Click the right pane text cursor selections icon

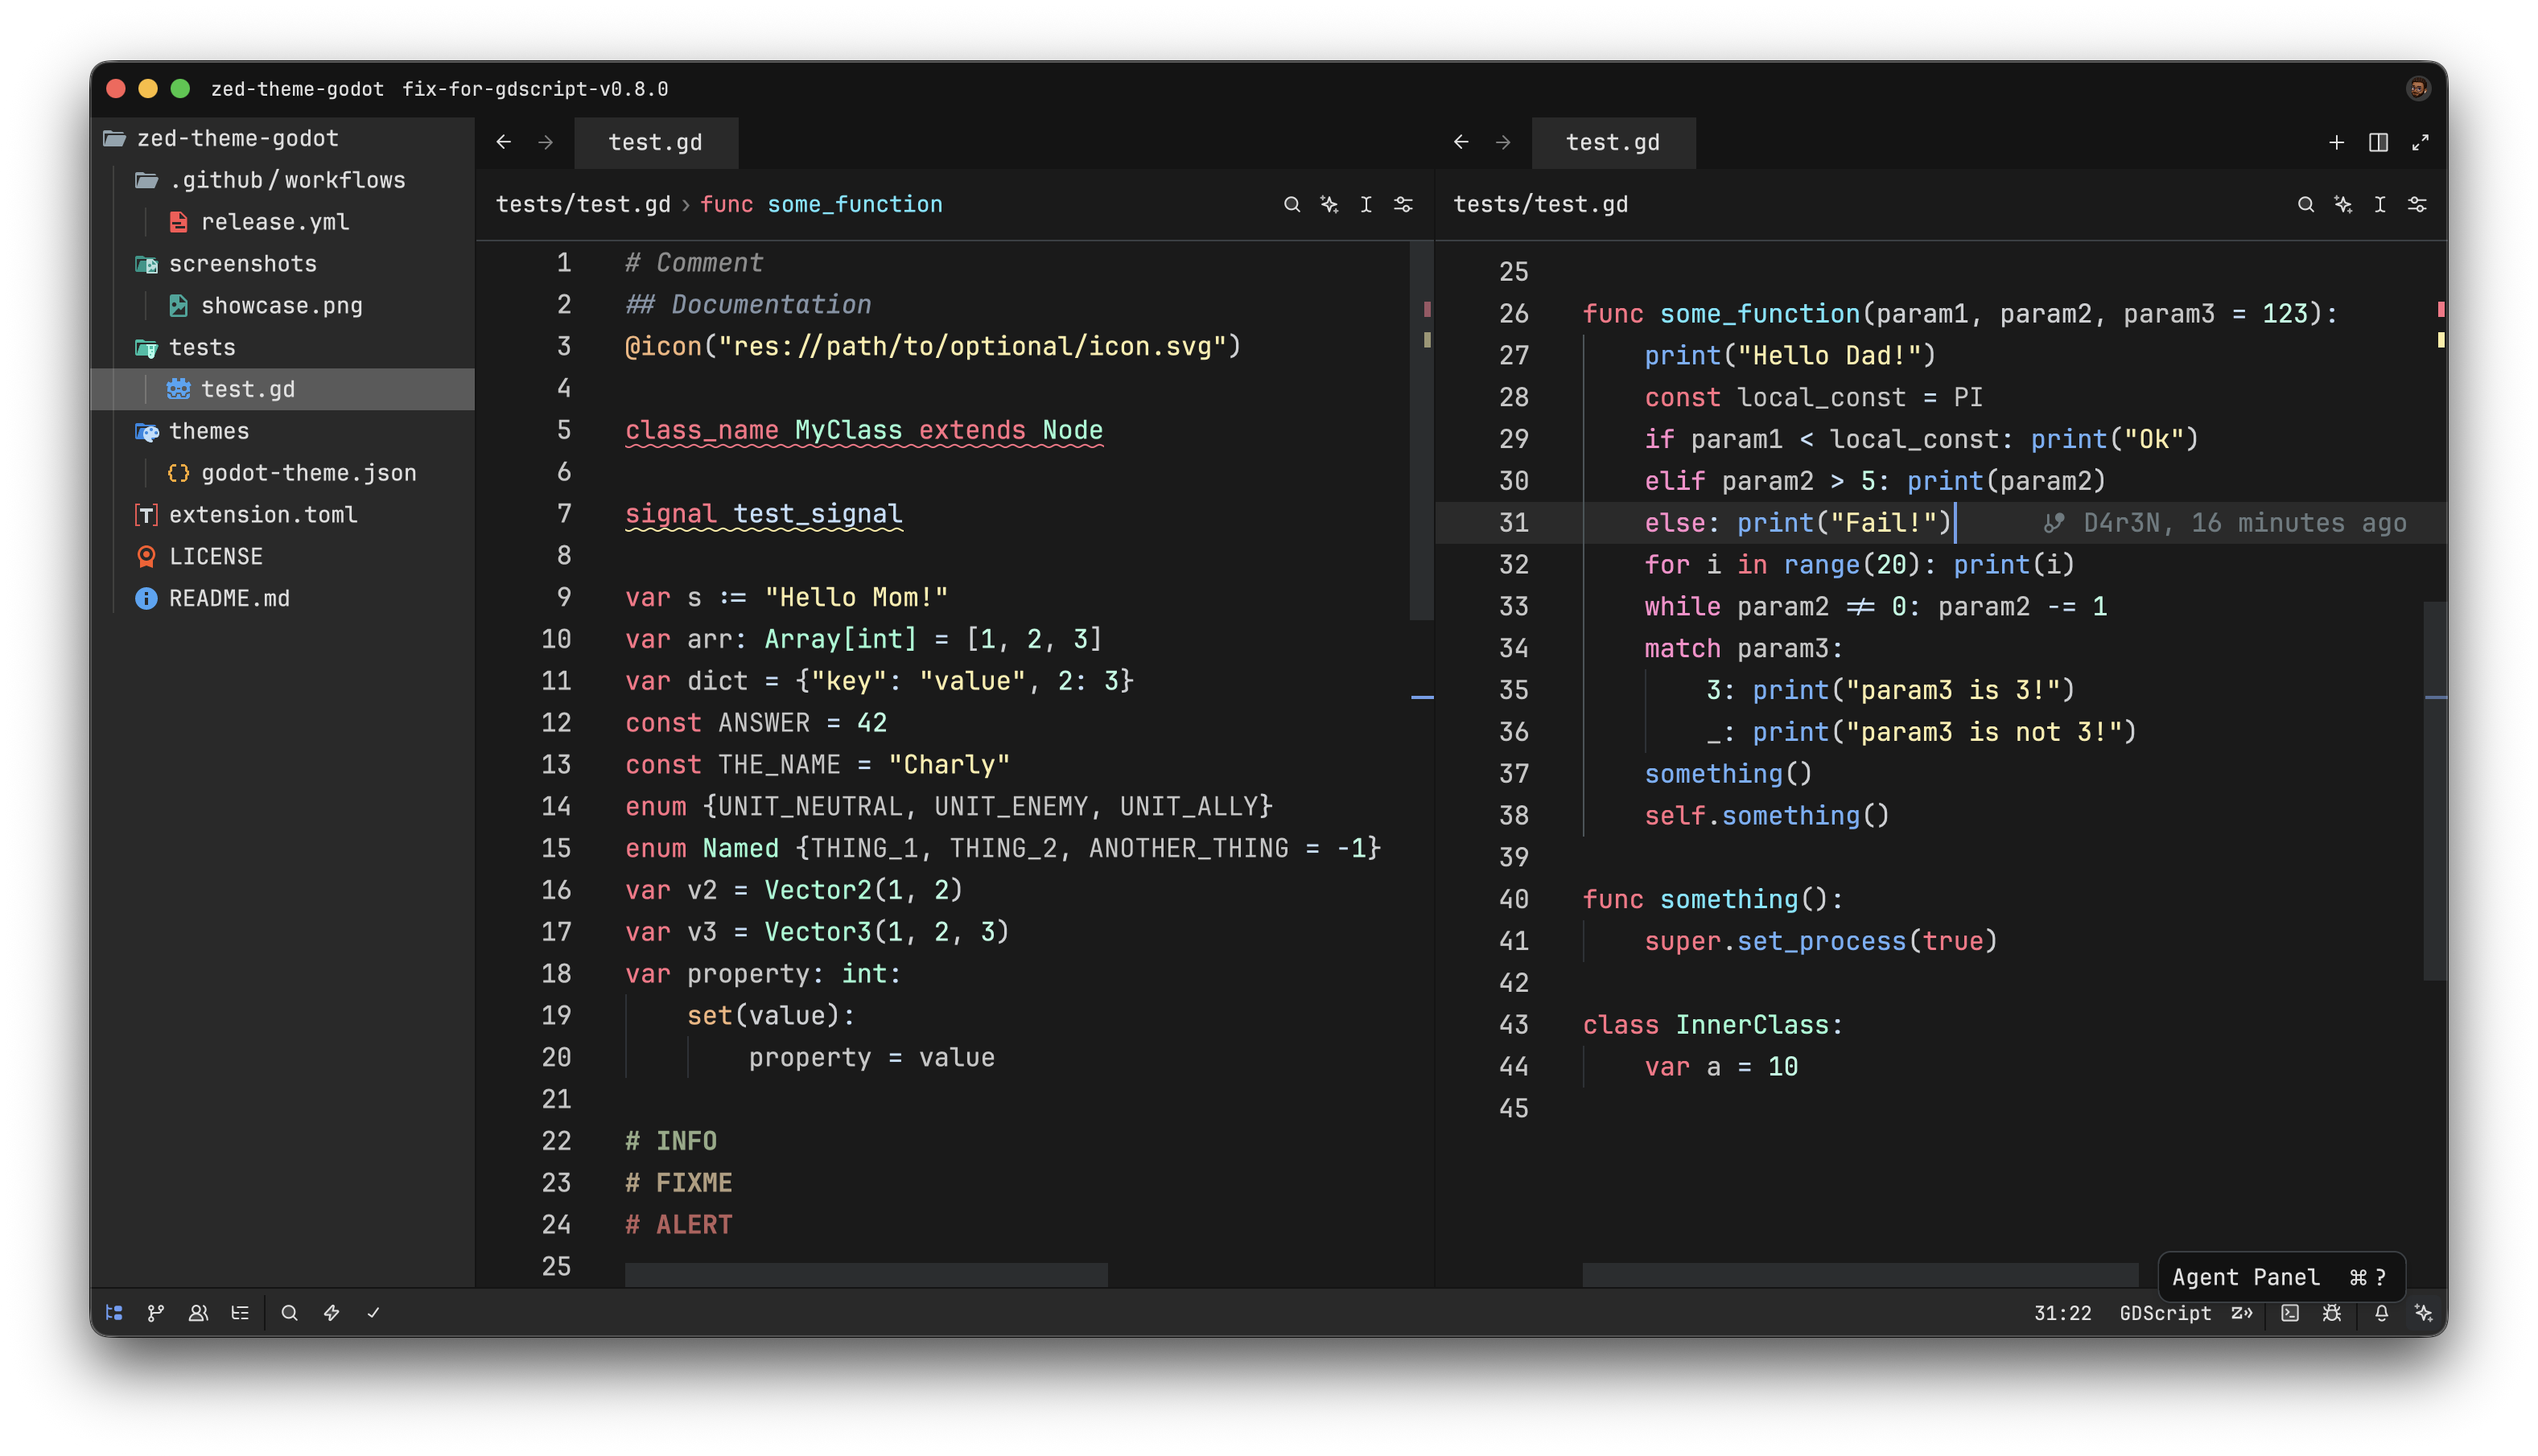(2380, 204)
